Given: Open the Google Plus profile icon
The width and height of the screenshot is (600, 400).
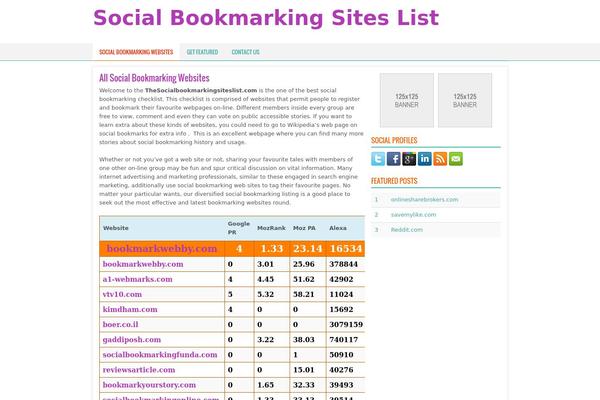Looking at the screenshot, I should [x=409, y=159].
